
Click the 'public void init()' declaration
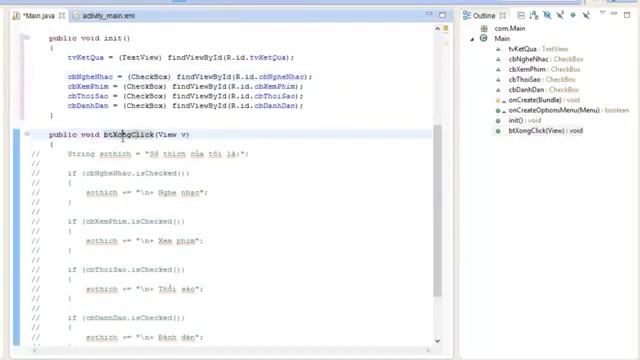click(x=89, y=38)
